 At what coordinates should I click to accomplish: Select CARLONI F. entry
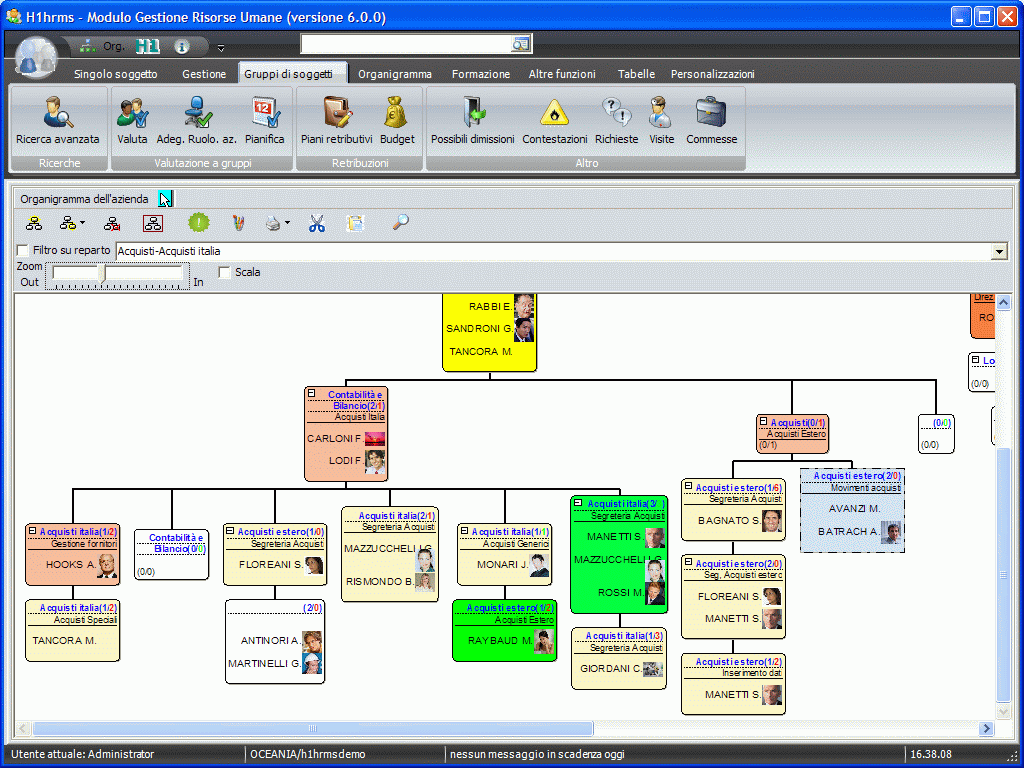[x=334, y=438]
